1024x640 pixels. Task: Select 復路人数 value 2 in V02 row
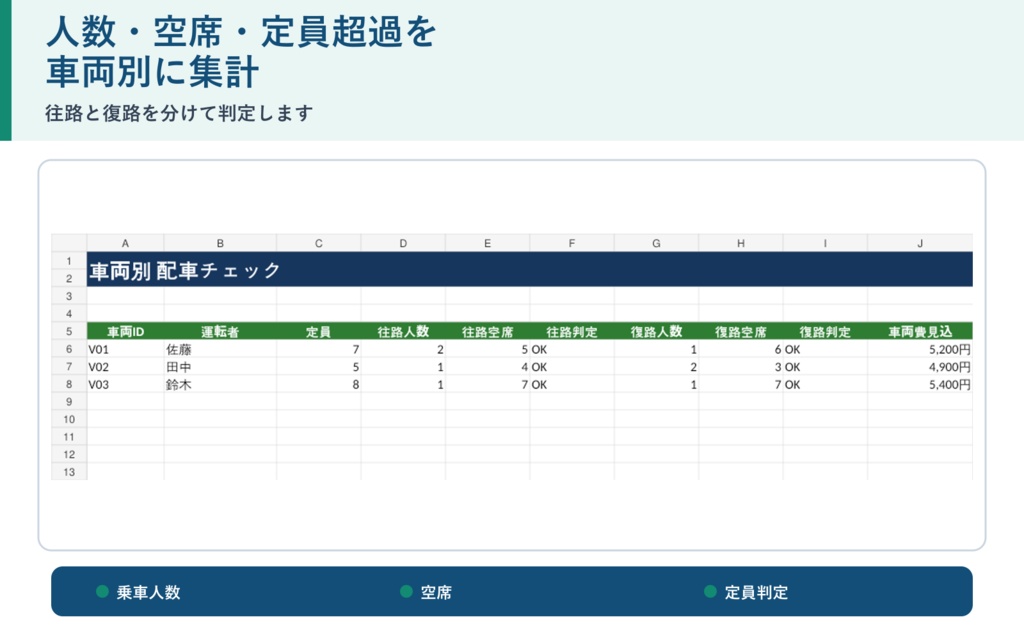[x=656, y=366]
